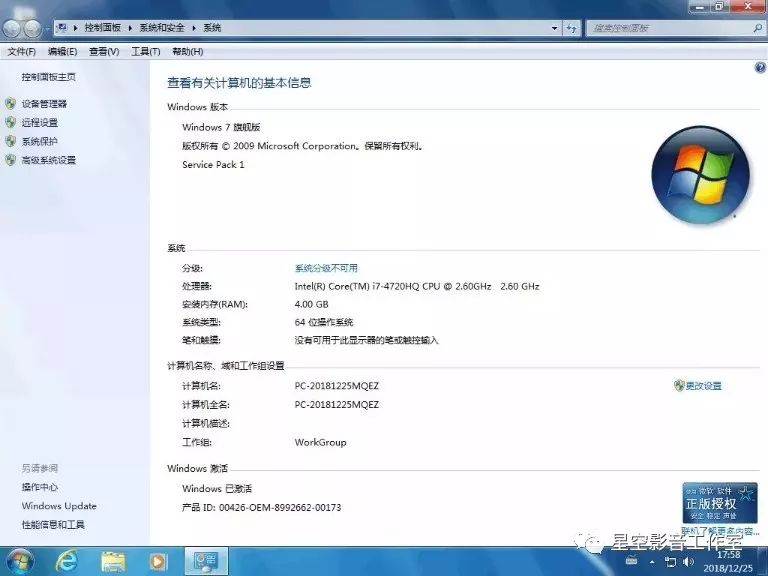Select the Control Panel taskbar button
The height and width of the screenshot is (576, 768).
pyautogui.click(x=206, y=561)
